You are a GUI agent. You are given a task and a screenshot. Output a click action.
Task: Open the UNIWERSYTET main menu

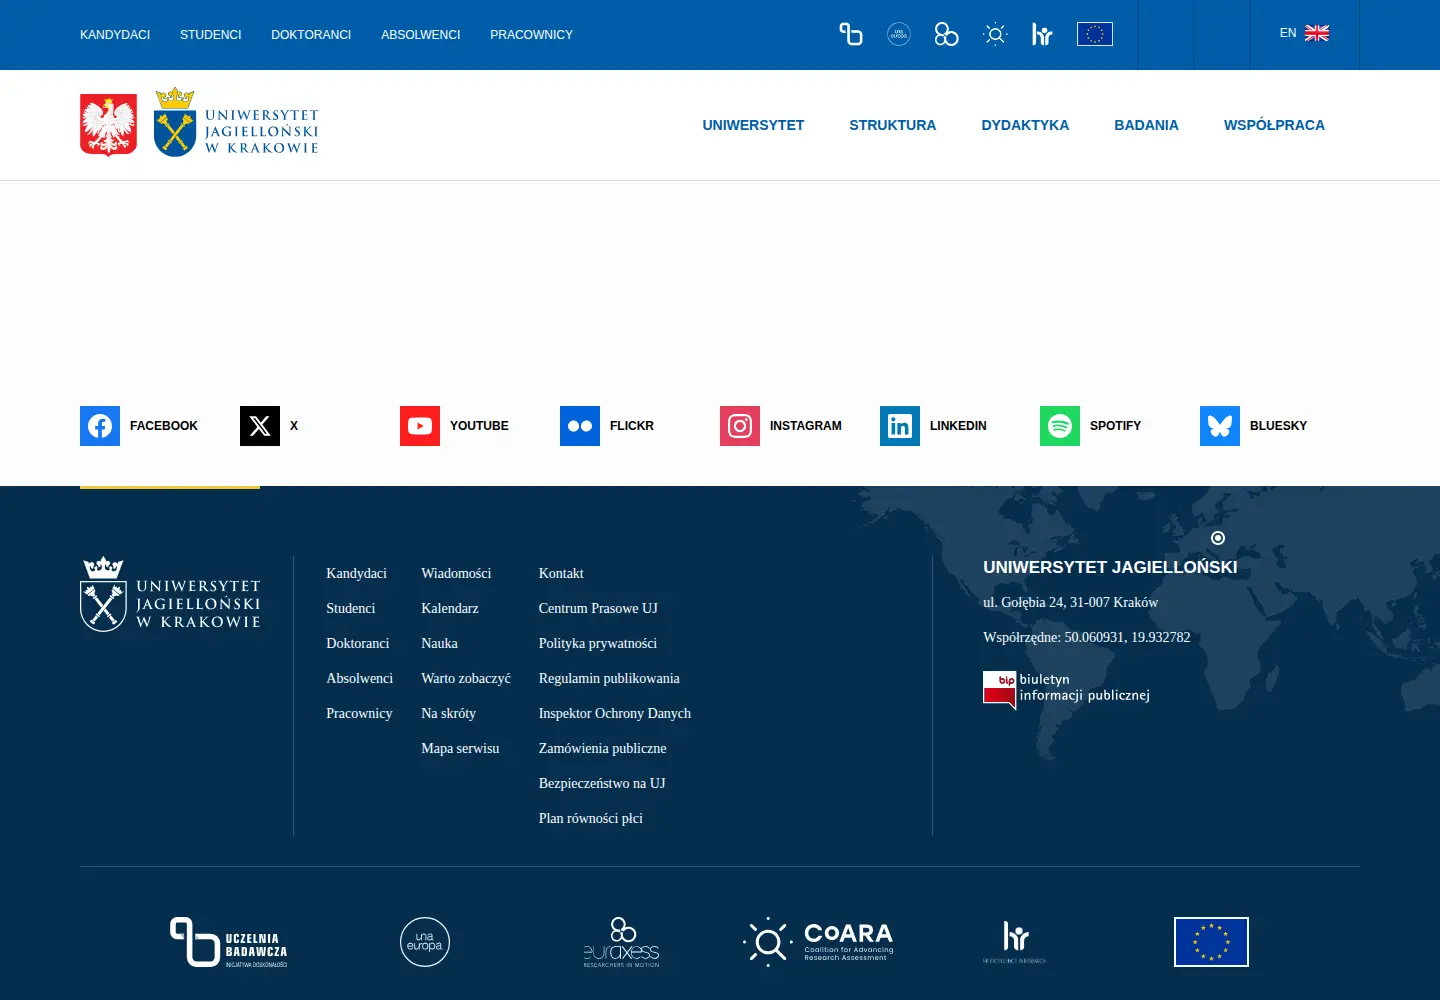[x=753, y=125]
